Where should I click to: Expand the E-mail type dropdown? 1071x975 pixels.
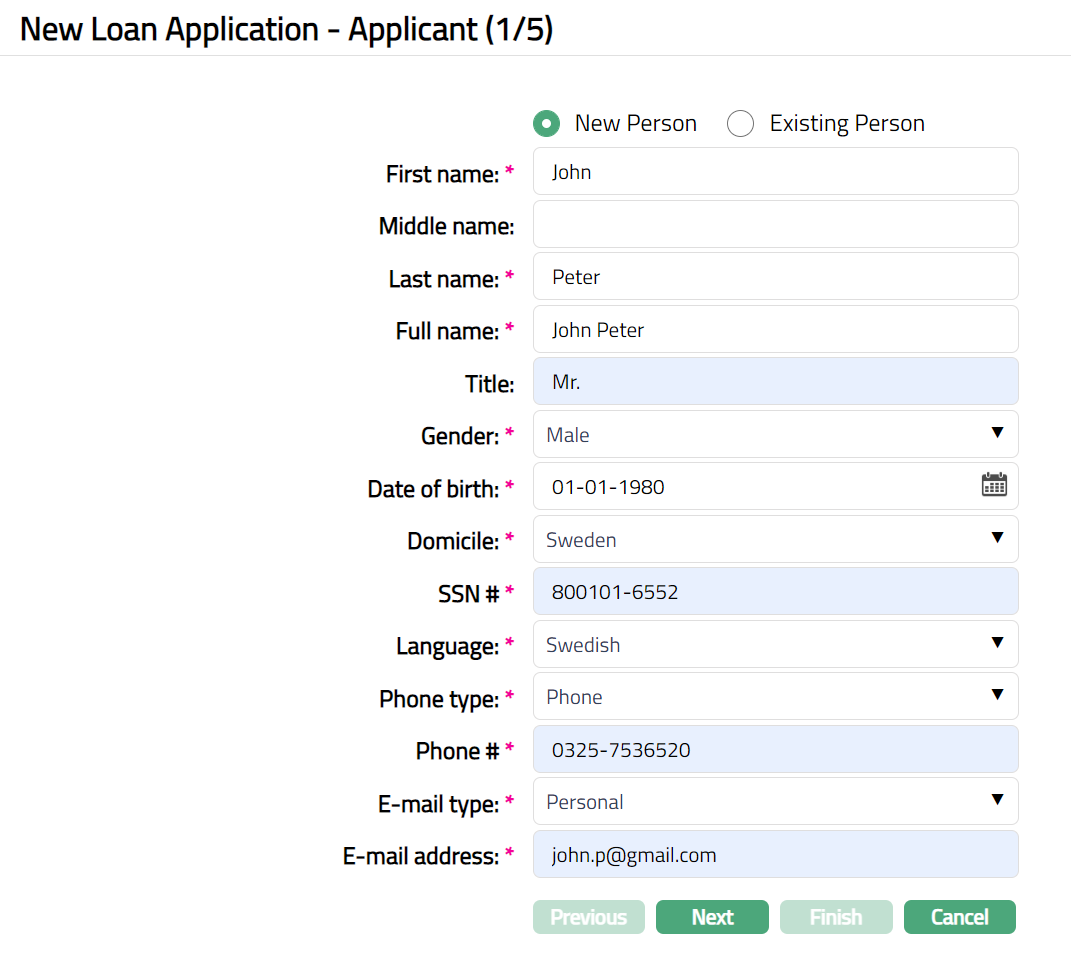point(775,801)
